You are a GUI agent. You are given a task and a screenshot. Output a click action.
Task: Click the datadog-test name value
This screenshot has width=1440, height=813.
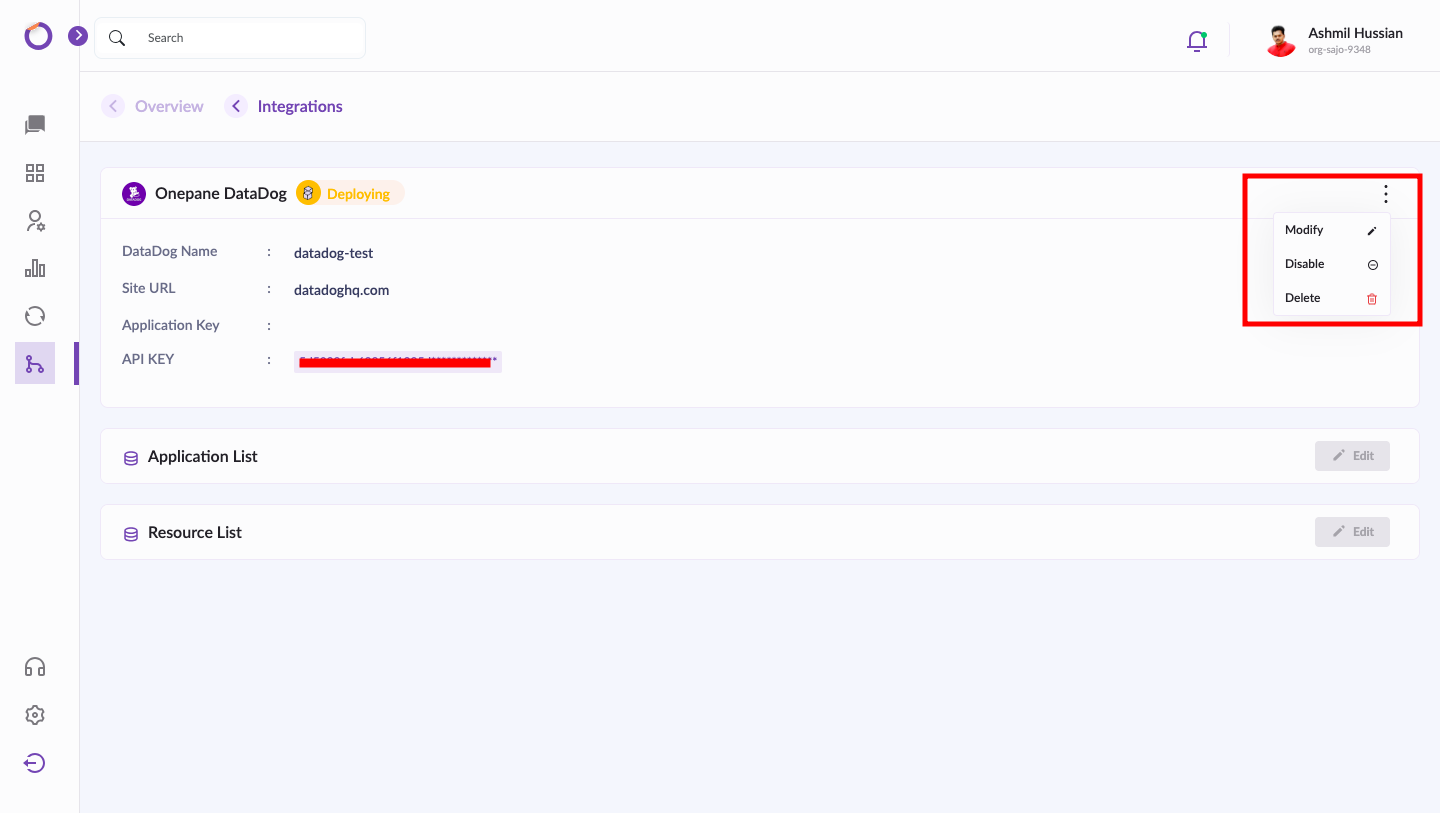pyautogui.click(x=334, y=253)
